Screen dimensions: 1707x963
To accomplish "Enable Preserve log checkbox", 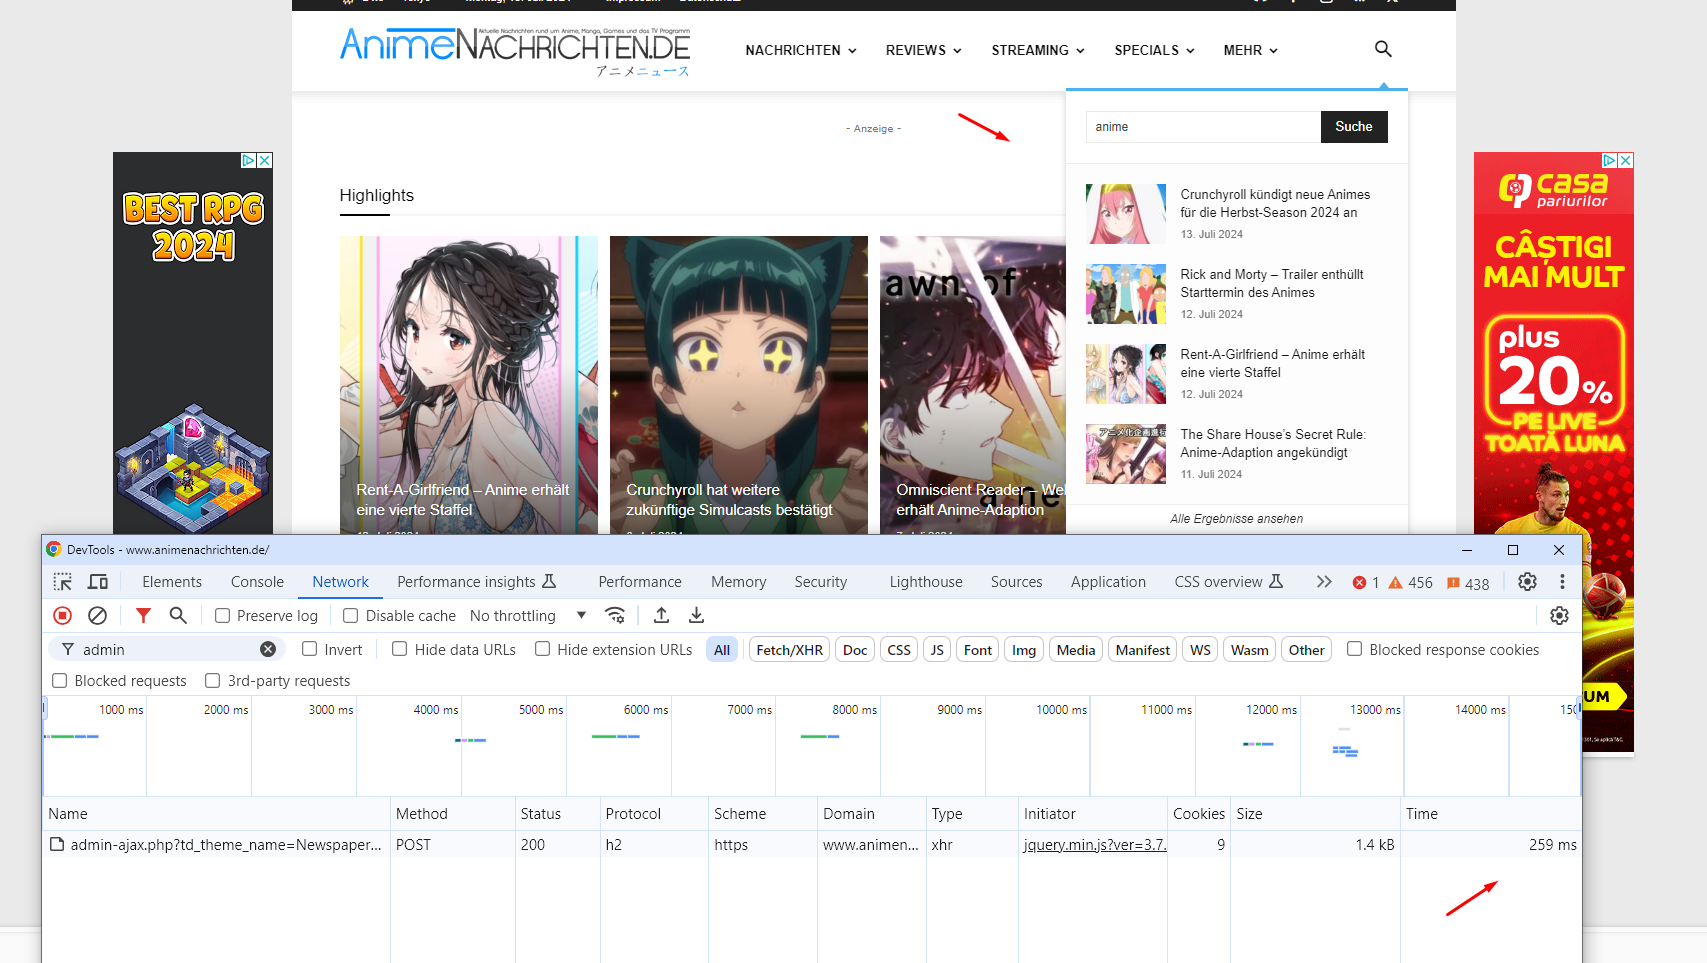I will tap(223, 616).
